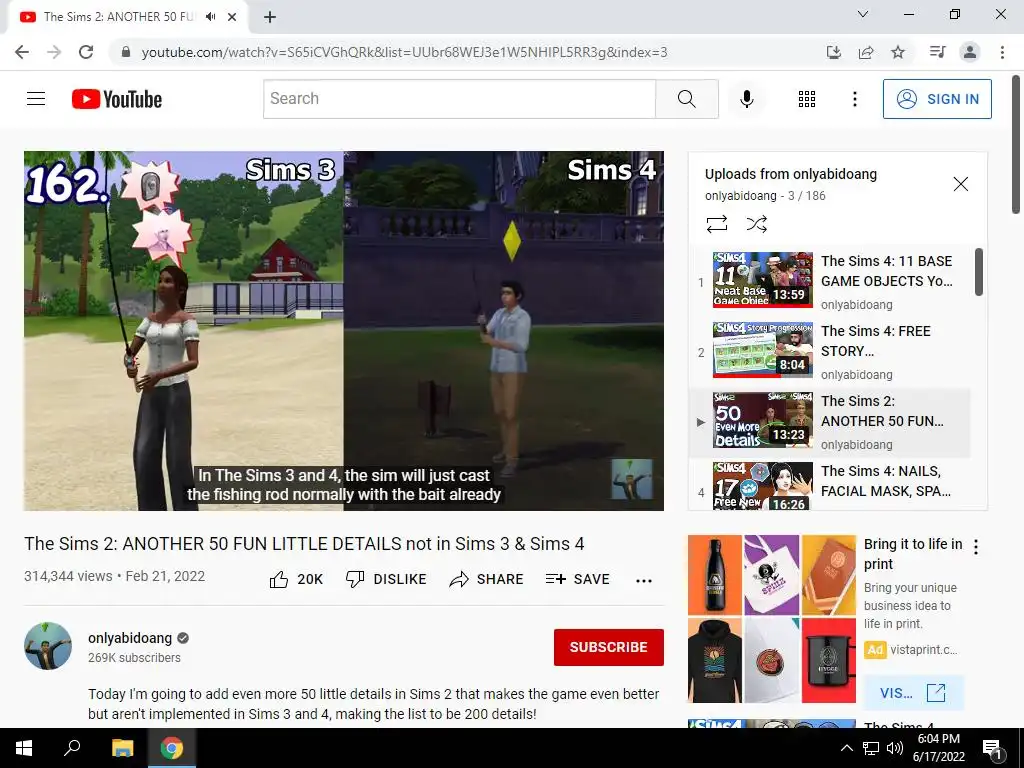Open the onlyabidoang channel name link
The height and width of the screenshot is (768, 1024).
(130, 638)
